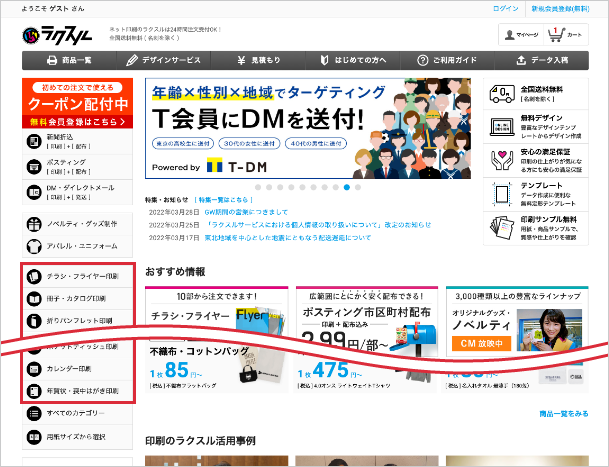Screen dimensions: 609x467
Task: Click the Raksul logo
Action: pos(57,35)
